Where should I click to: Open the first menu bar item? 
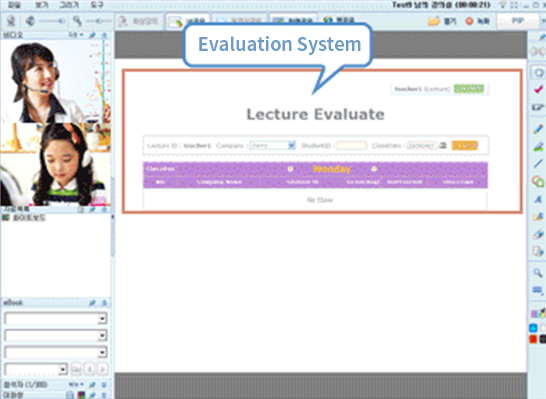point(14,5)
